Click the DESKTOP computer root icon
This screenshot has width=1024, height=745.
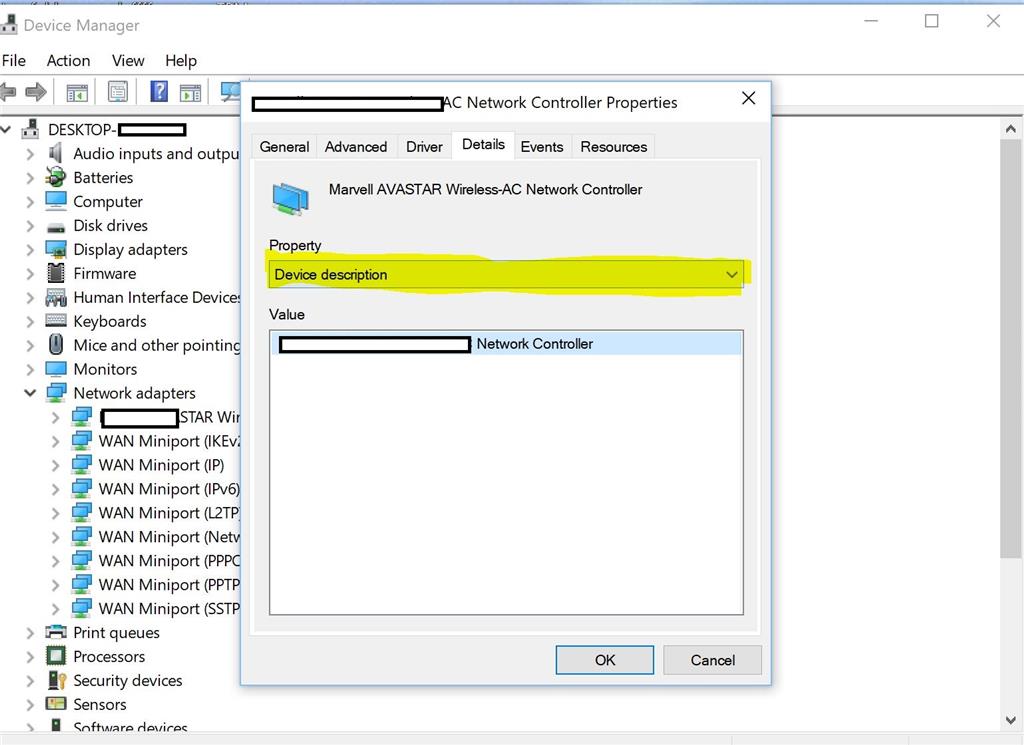click(x=30, y=129)
